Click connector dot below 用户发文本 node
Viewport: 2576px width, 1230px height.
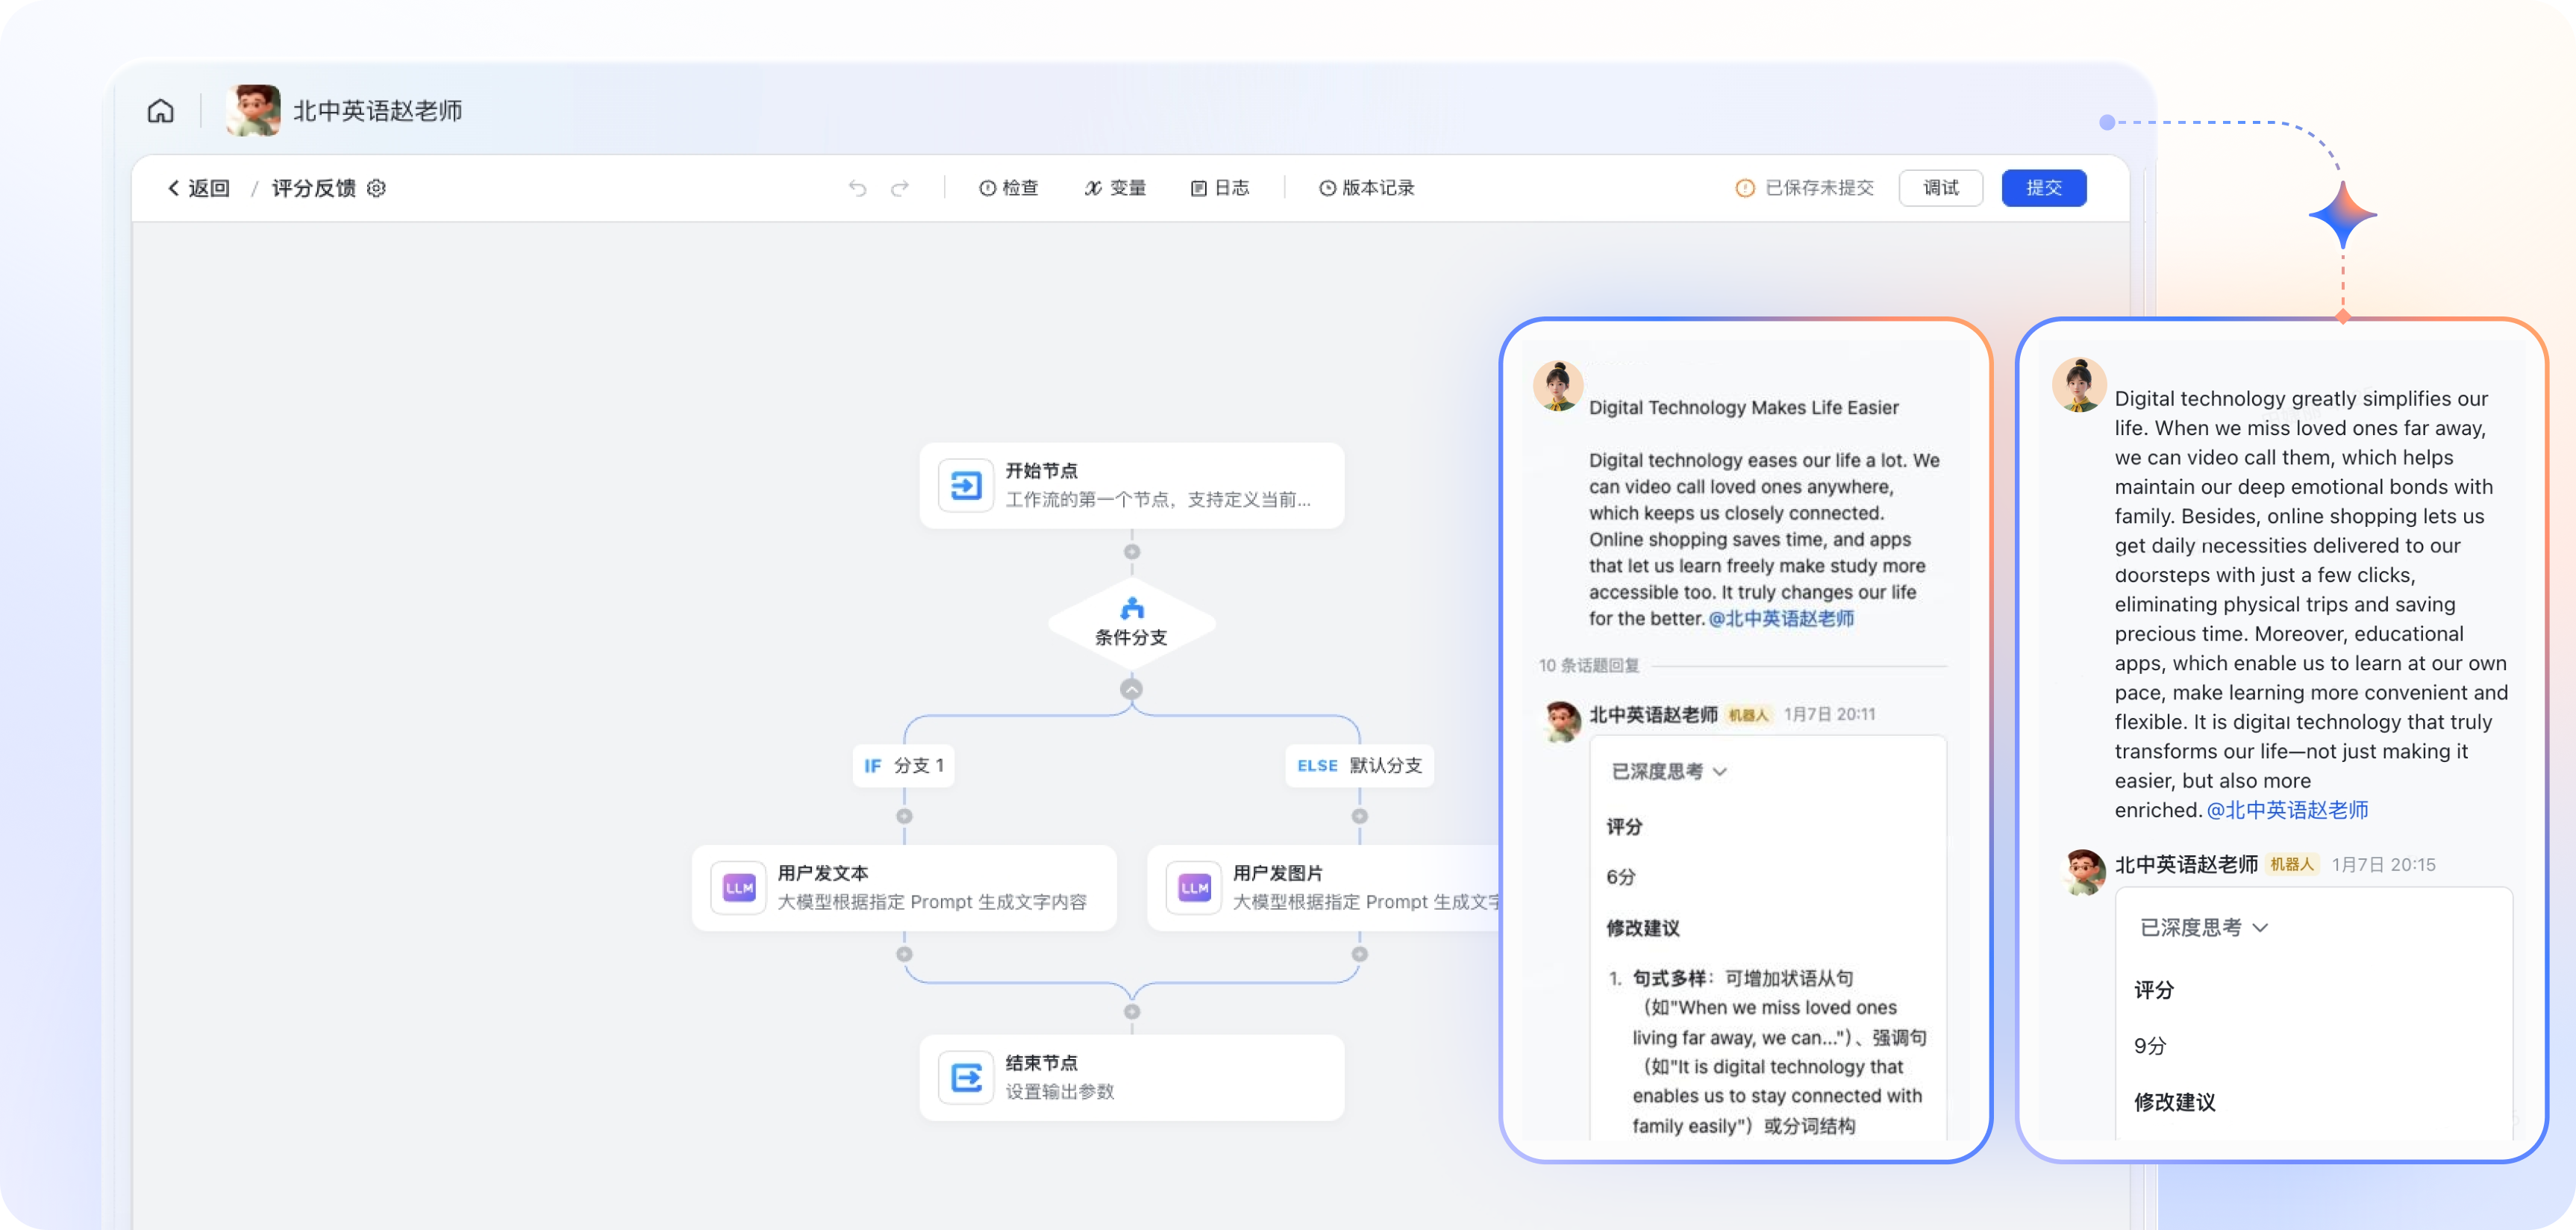pos(904,954)
